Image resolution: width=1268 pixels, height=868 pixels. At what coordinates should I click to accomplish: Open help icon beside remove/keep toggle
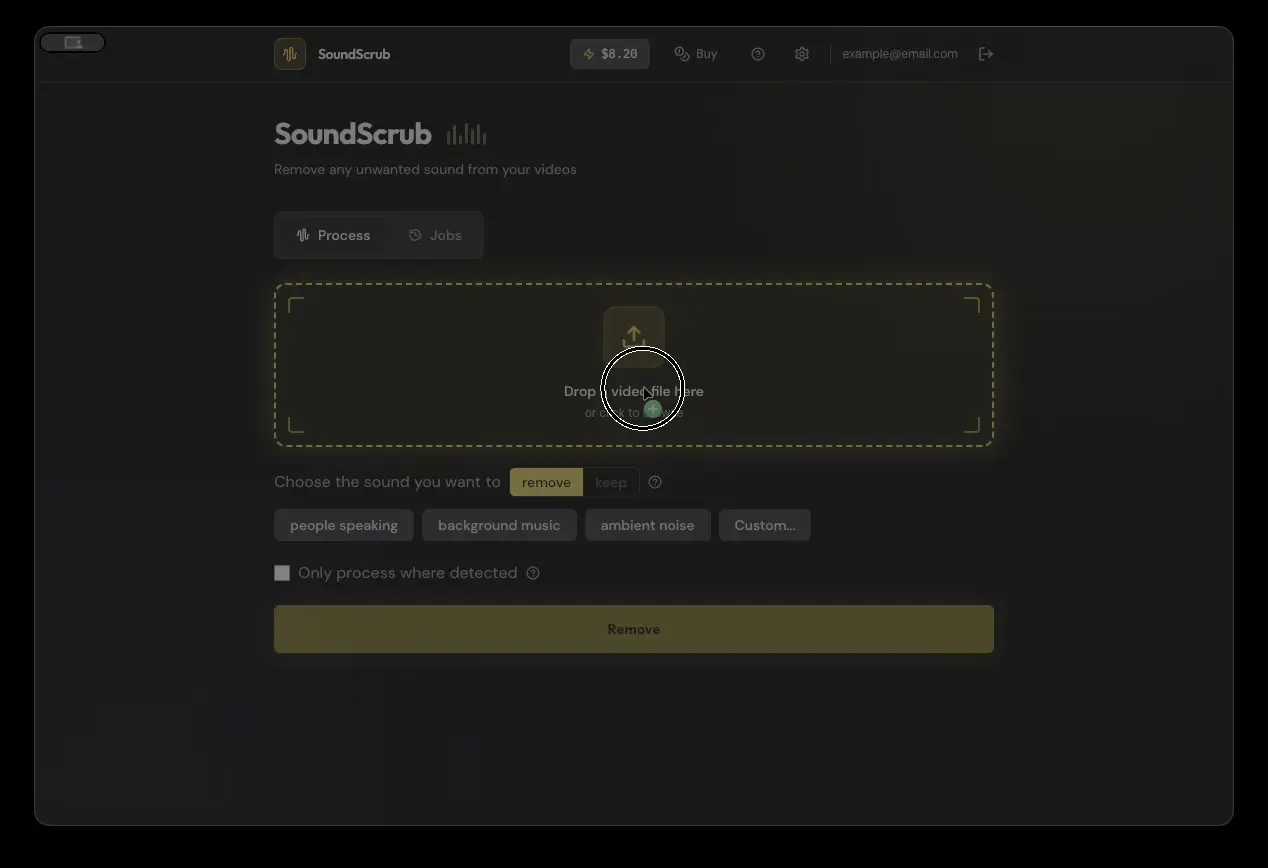(x=655, y=482)
